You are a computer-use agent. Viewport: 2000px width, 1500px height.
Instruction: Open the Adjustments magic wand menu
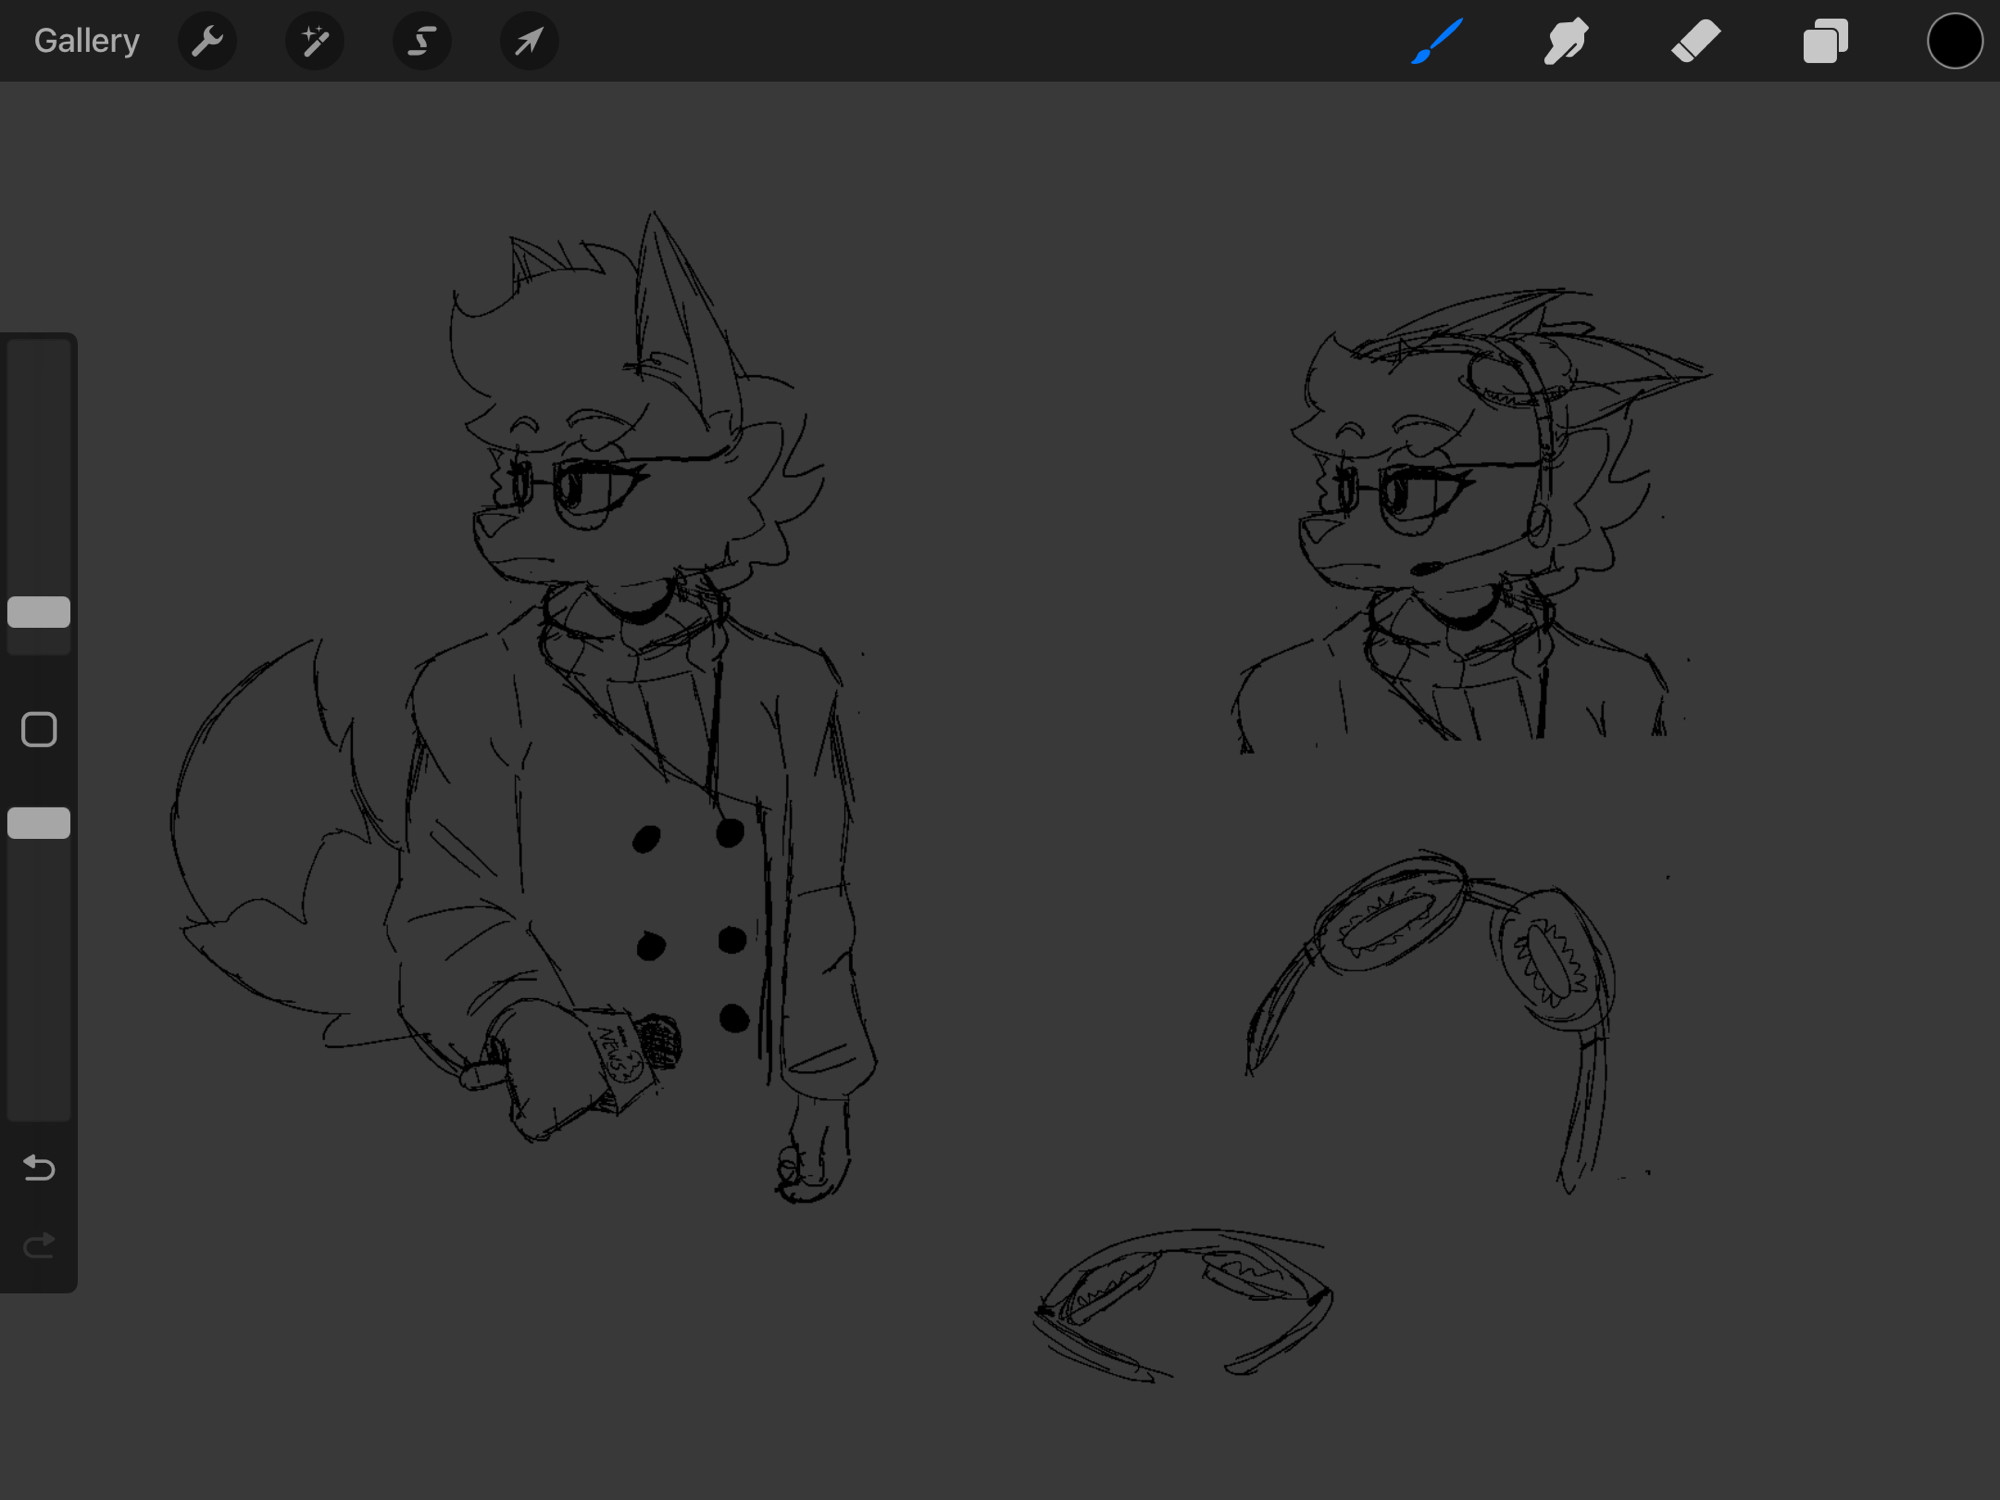(314, 41)
